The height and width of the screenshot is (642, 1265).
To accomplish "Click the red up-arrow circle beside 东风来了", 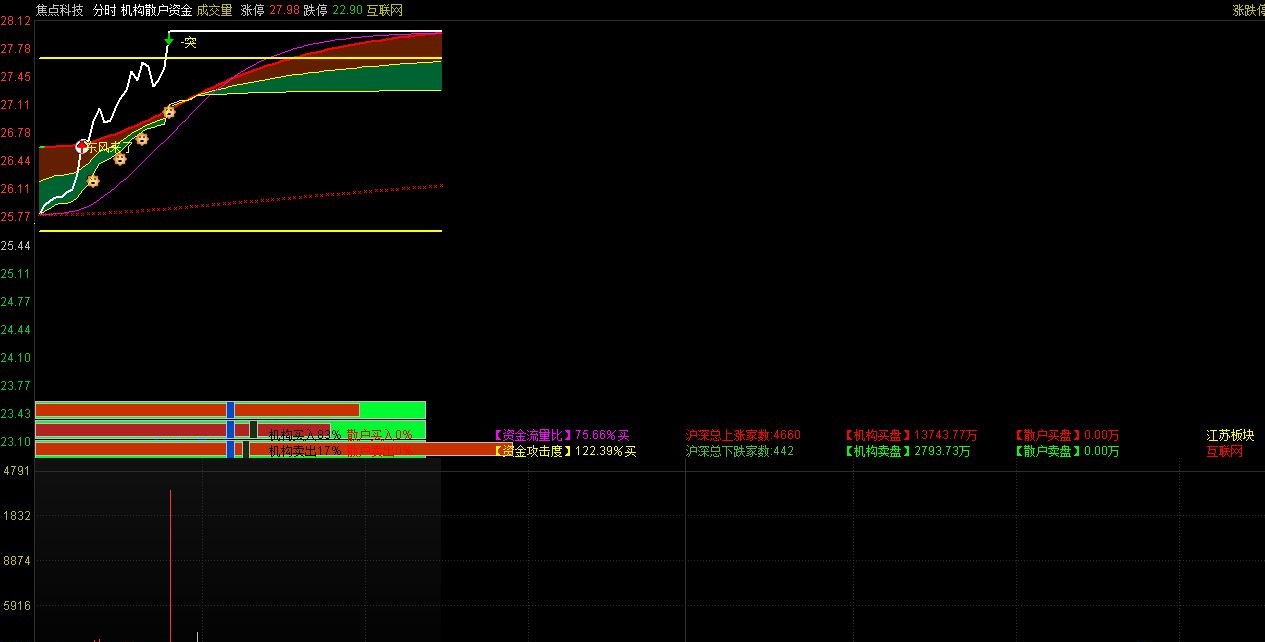I will (x=82, y=146).
